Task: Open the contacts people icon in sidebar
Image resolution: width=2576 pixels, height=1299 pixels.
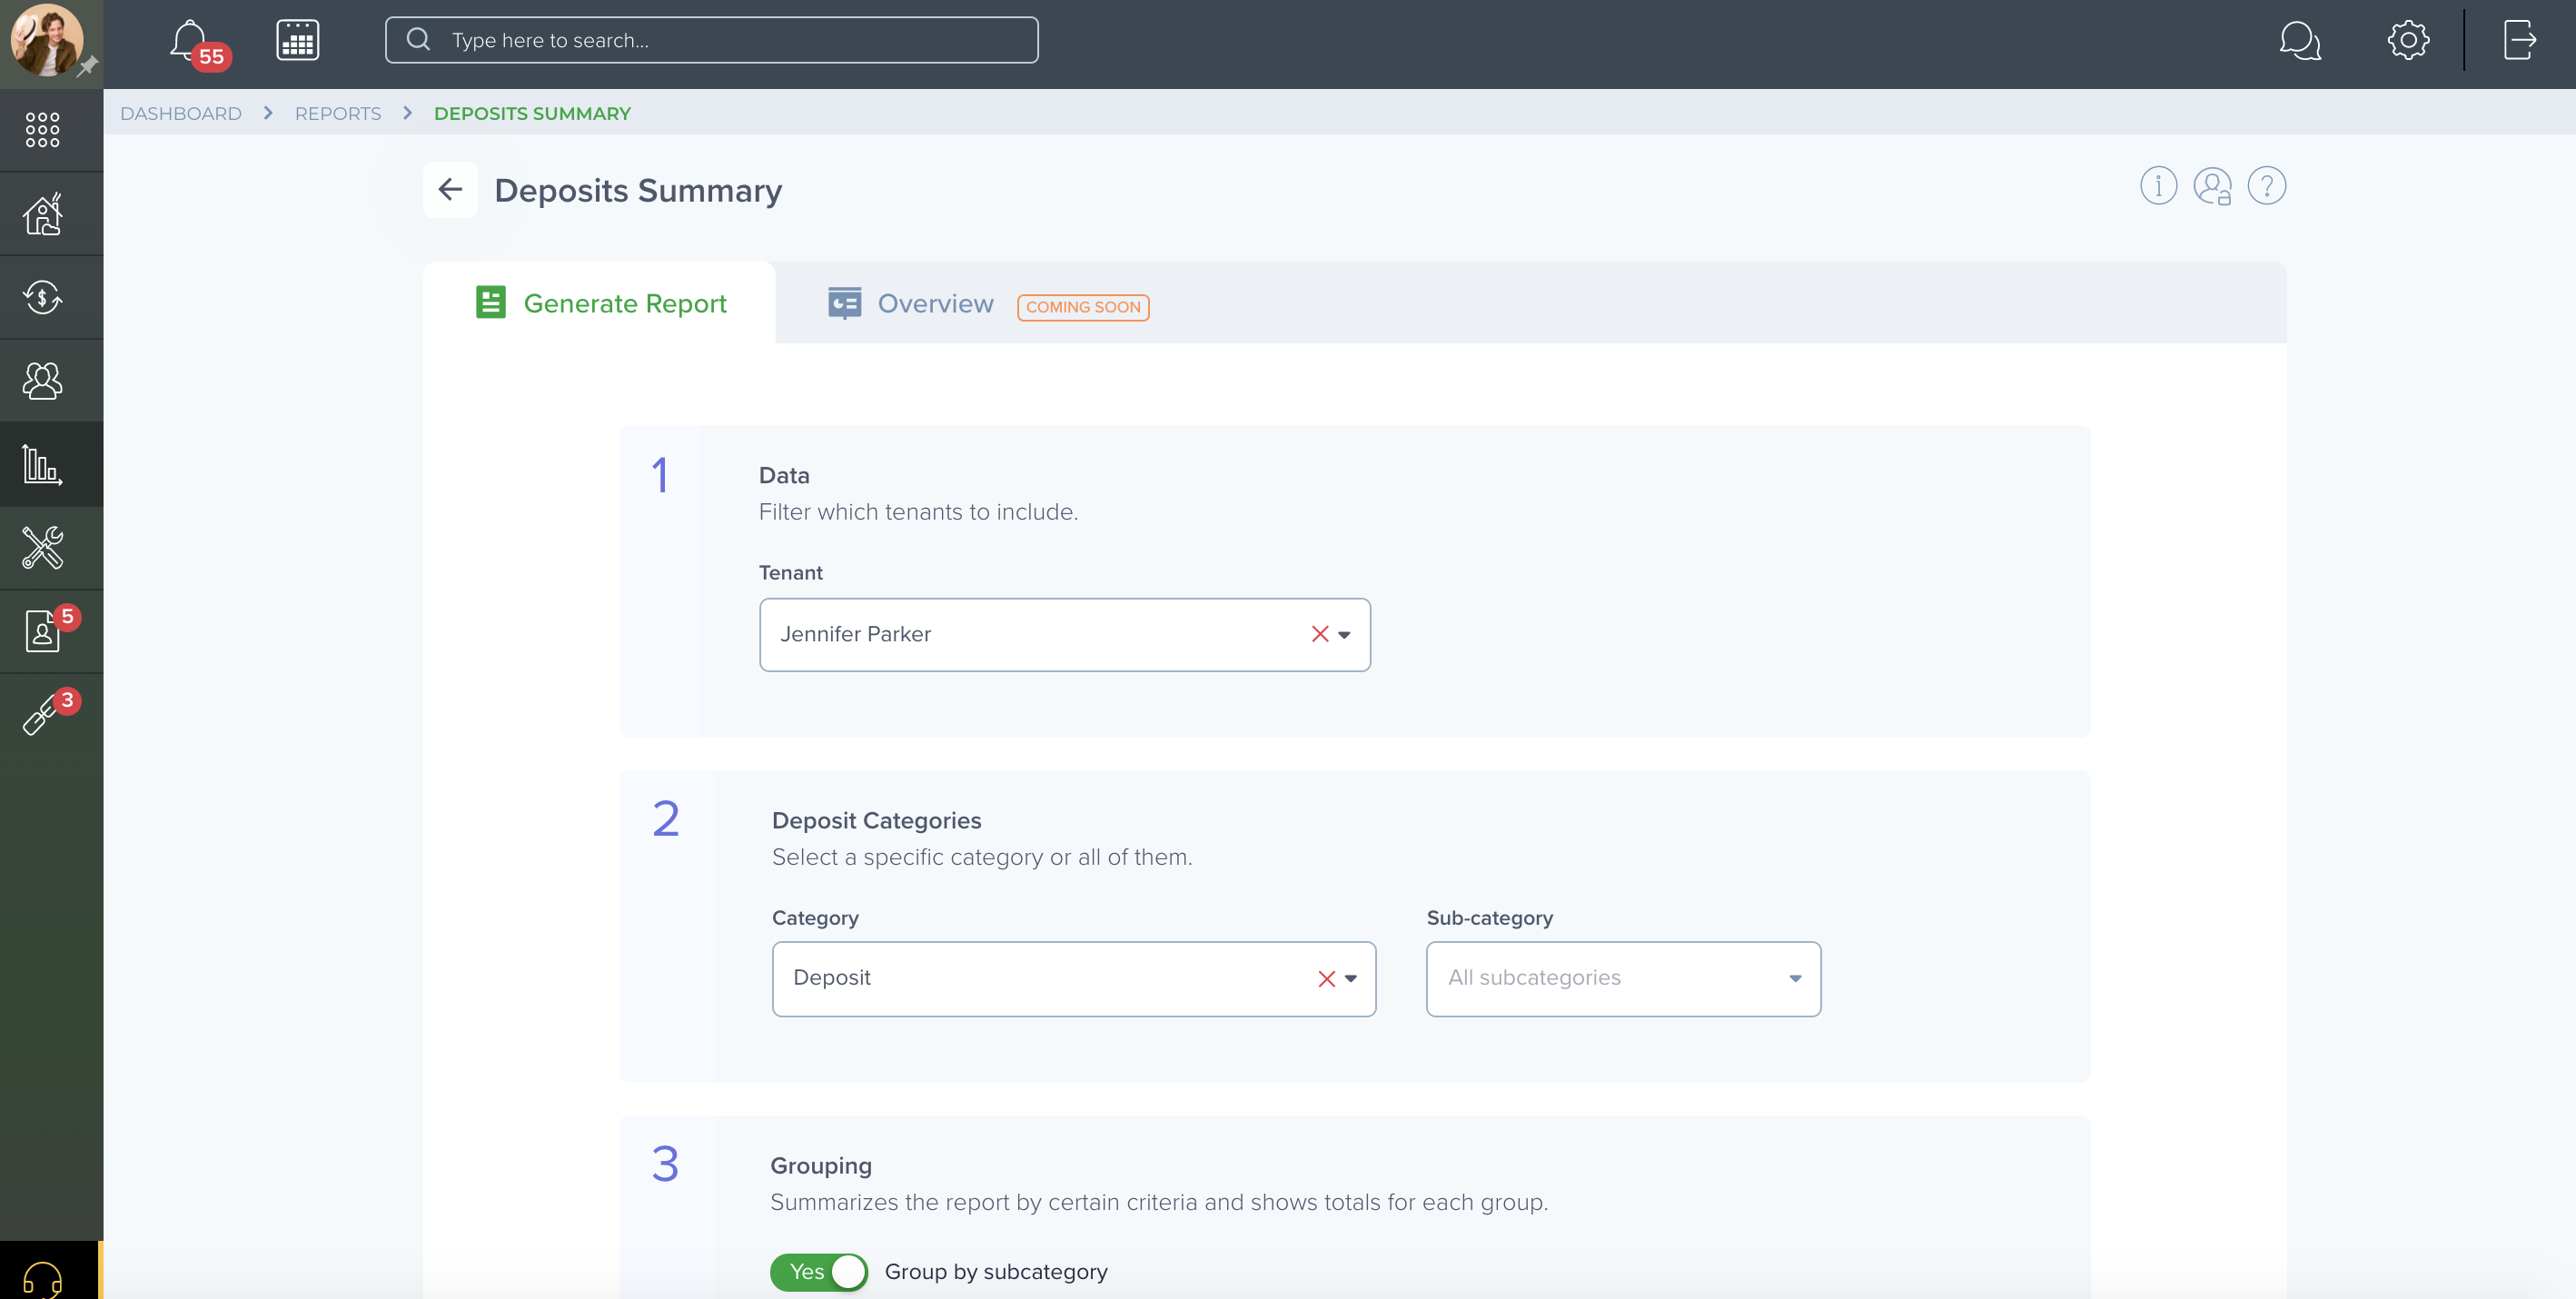Action: tap(42, 380)
